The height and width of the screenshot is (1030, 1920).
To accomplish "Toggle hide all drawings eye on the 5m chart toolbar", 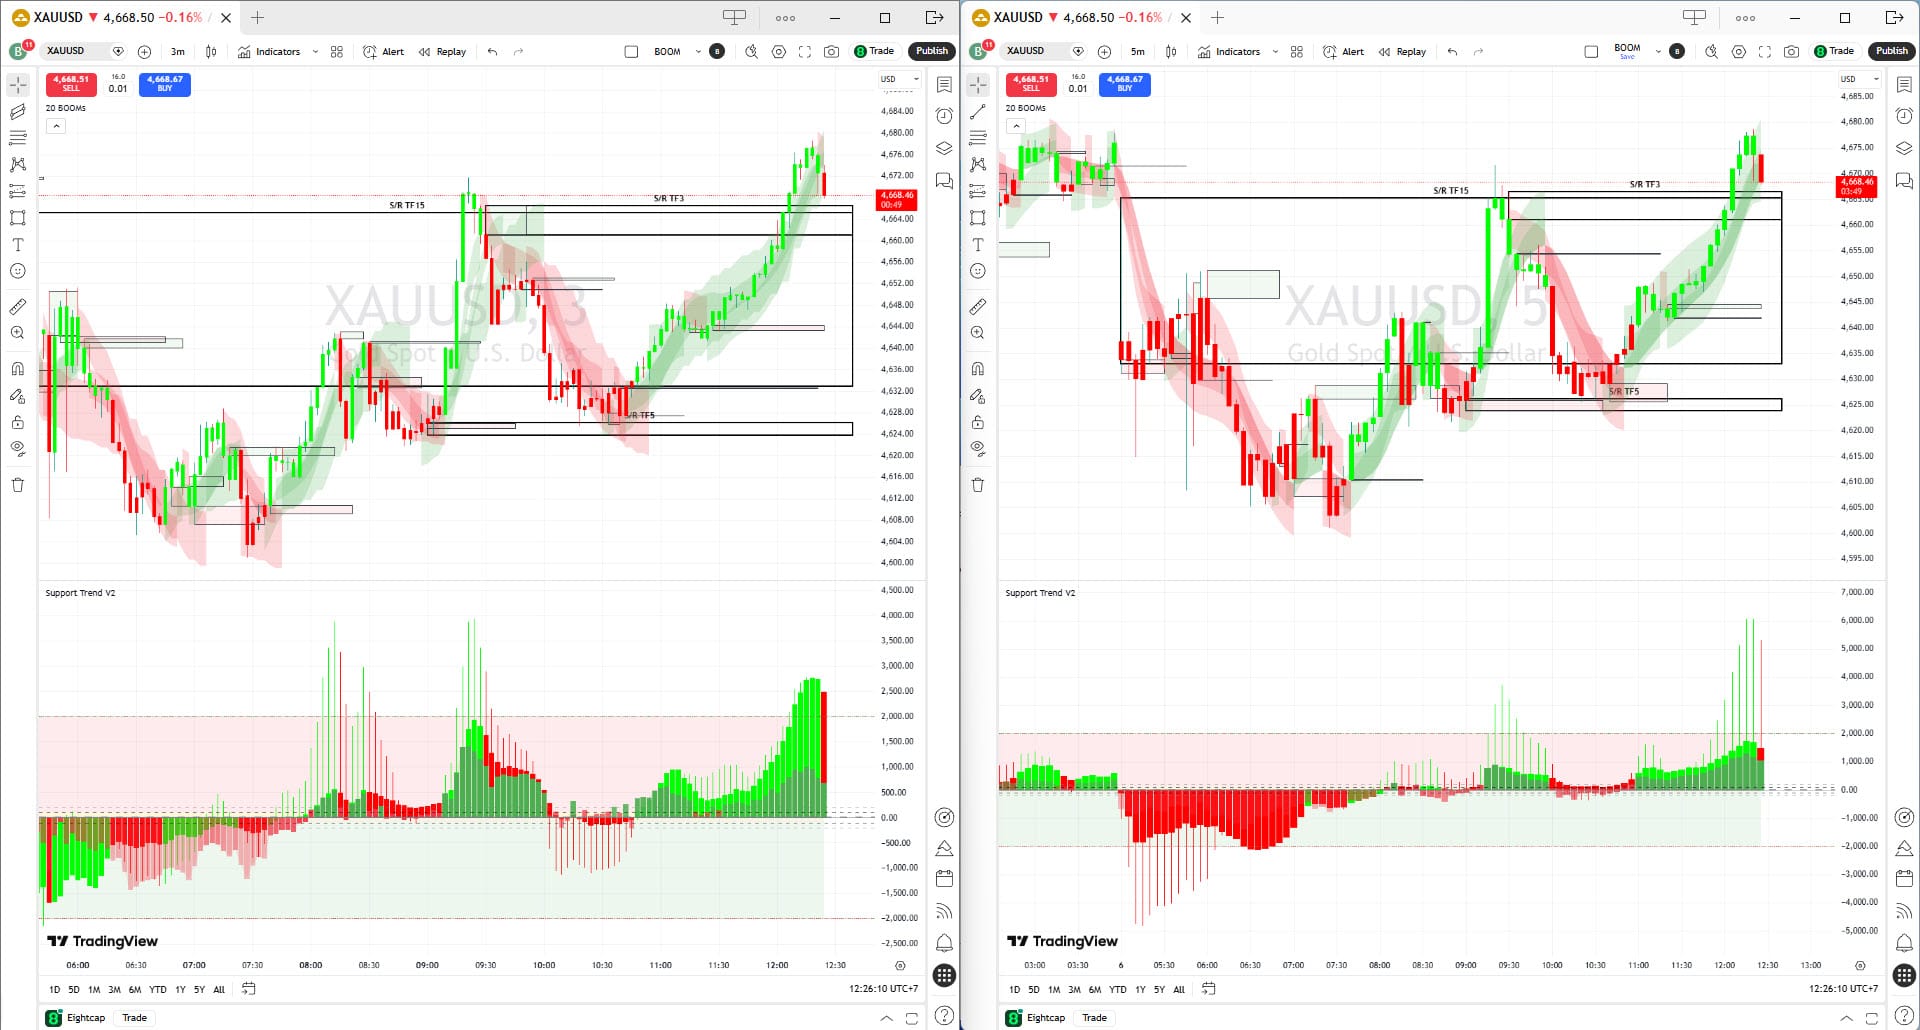I will click(x=977, y=448).
